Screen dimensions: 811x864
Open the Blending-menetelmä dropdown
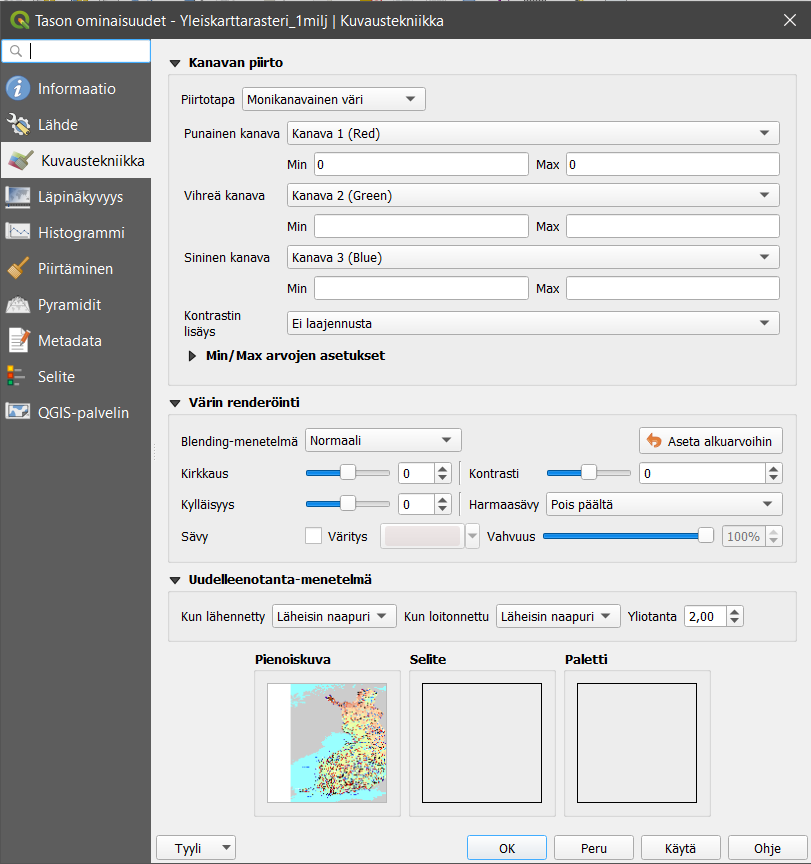(382, 440)
